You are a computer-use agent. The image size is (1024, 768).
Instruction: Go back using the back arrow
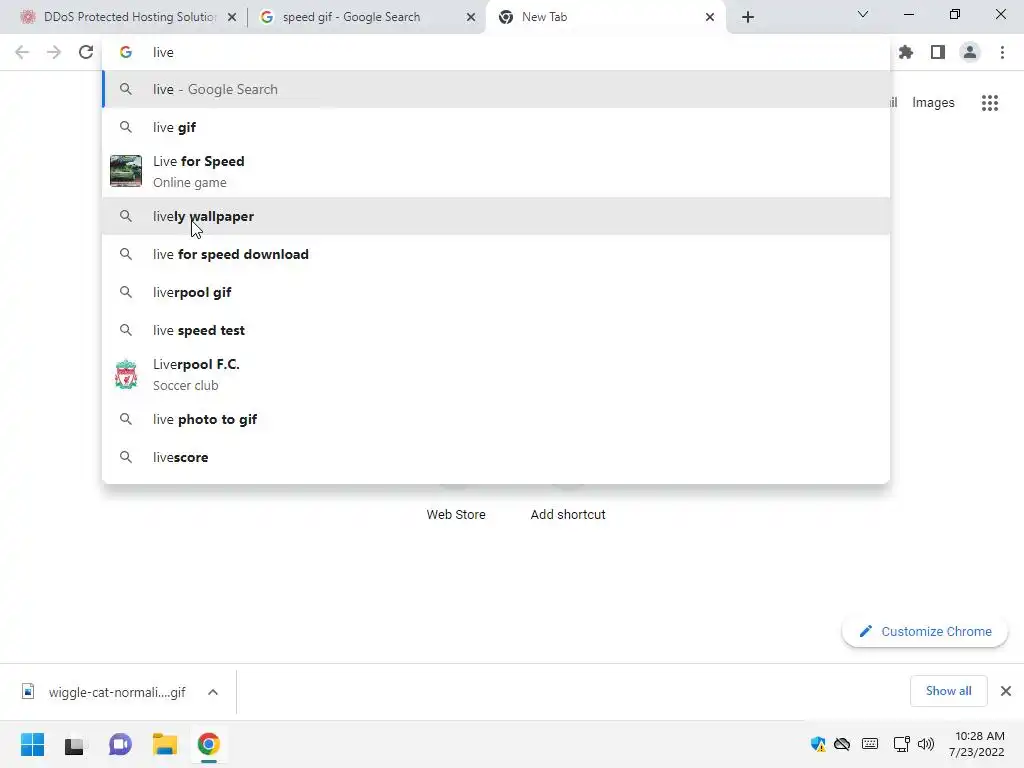pos(22,52)
